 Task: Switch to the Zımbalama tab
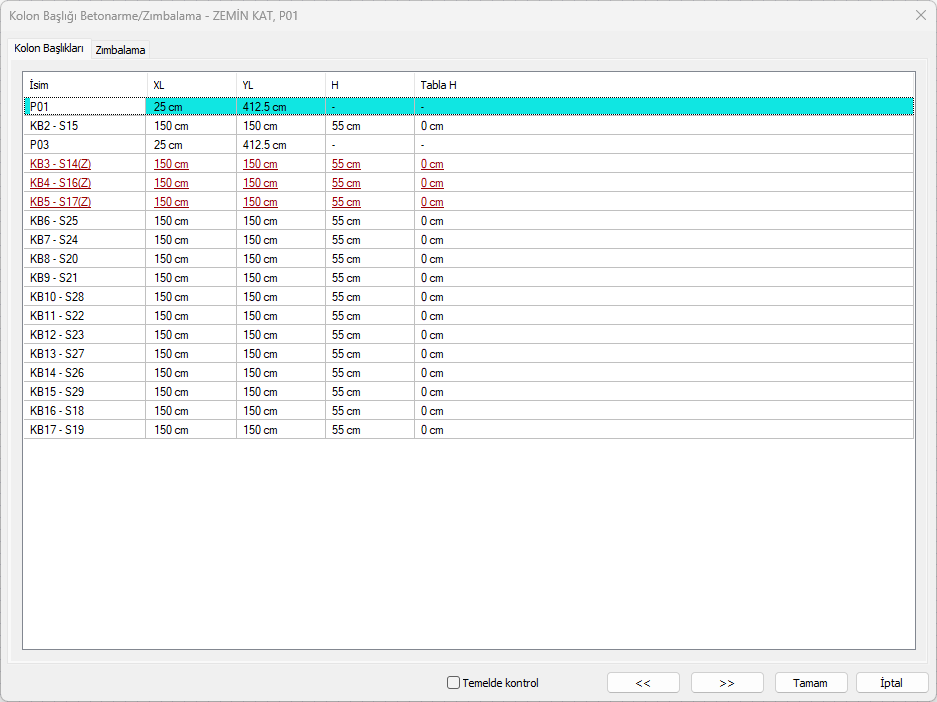121,50
